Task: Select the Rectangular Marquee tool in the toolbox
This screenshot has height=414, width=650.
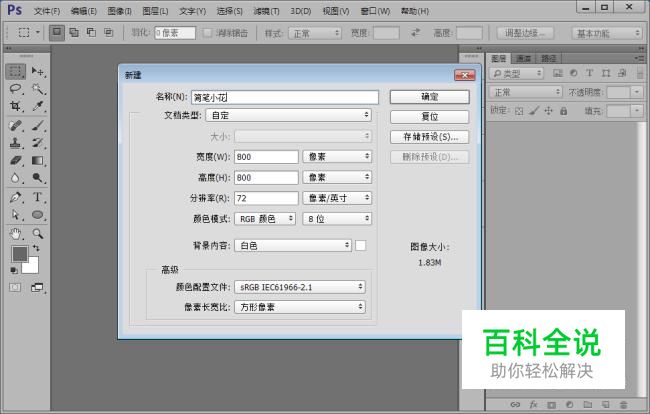Action: point(16,72)
